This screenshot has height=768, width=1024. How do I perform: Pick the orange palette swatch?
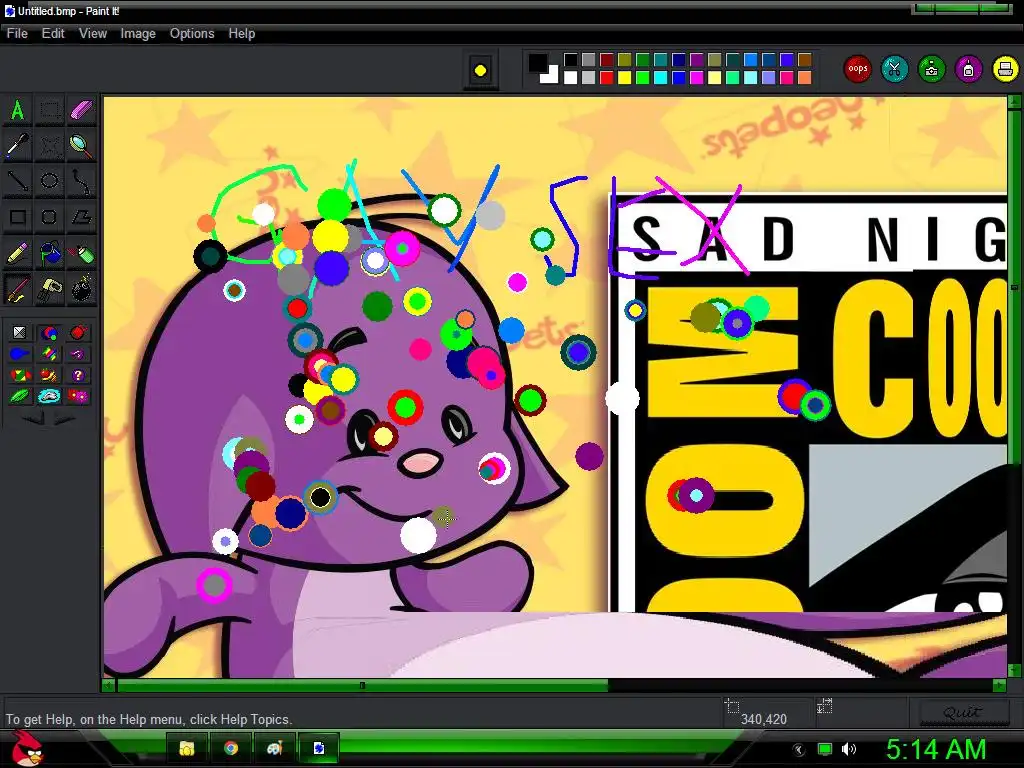805,78
